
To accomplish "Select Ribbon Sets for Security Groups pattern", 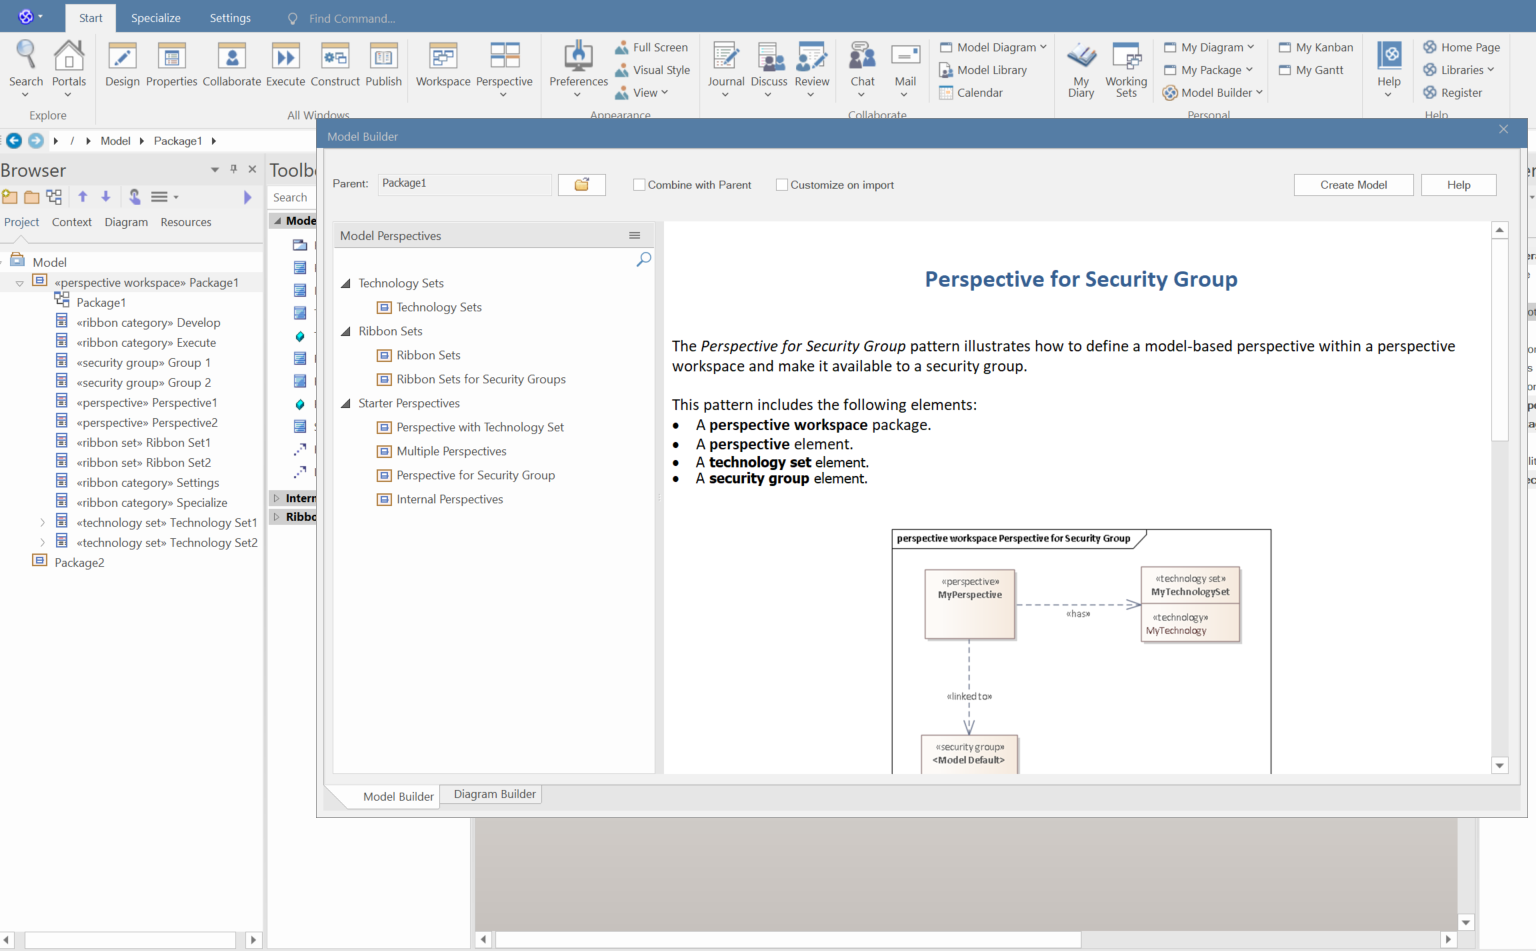I will click(481, 379).
